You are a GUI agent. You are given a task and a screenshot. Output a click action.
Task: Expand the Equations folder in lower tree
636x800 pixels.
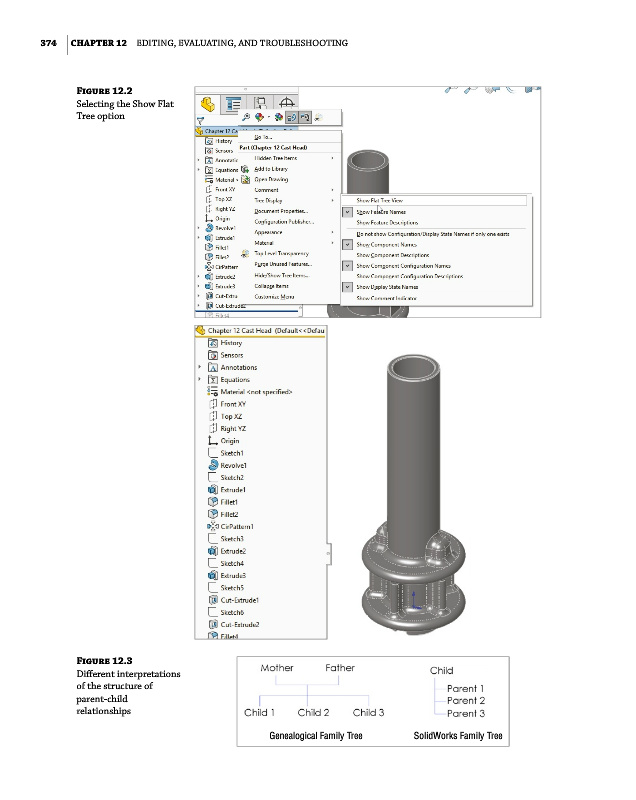[x=200, y=380]
